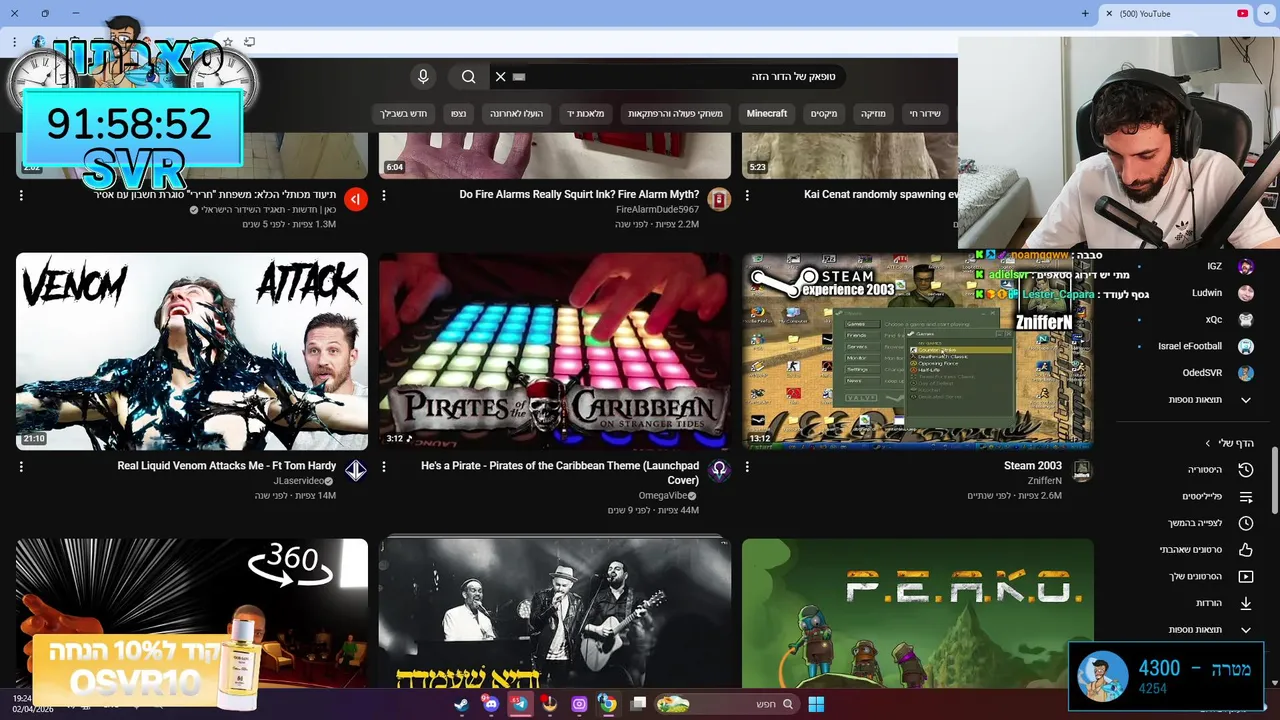The image size is (1280, 720).
Task: Click the FireAlarmDude5967 channel avatar
Action: pos(718,199)
